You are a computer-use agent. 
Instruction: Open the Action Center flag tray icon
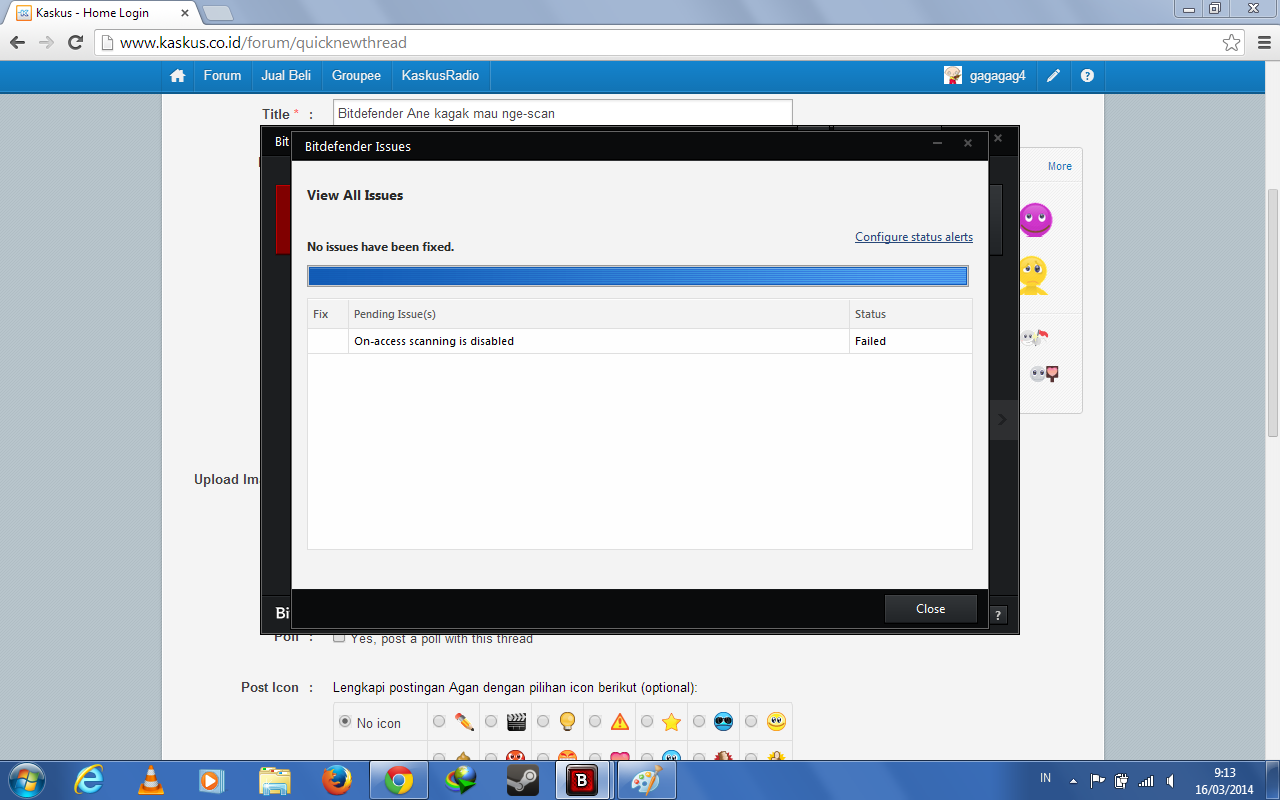1098,780
